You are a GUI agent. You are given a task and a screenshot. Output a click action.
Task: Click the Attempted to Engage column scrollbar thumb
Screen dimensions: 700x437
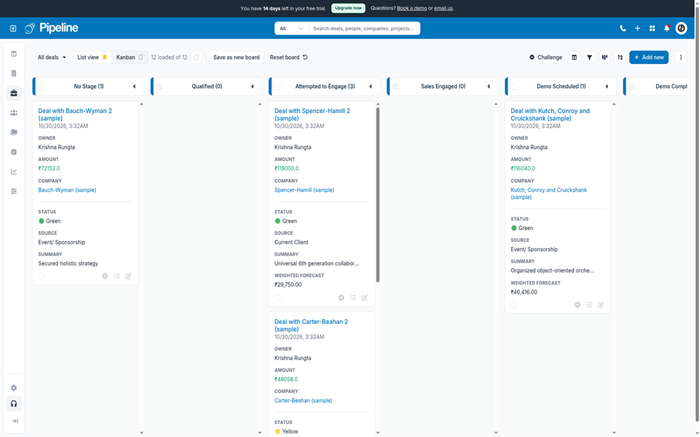tap(378, 195)
